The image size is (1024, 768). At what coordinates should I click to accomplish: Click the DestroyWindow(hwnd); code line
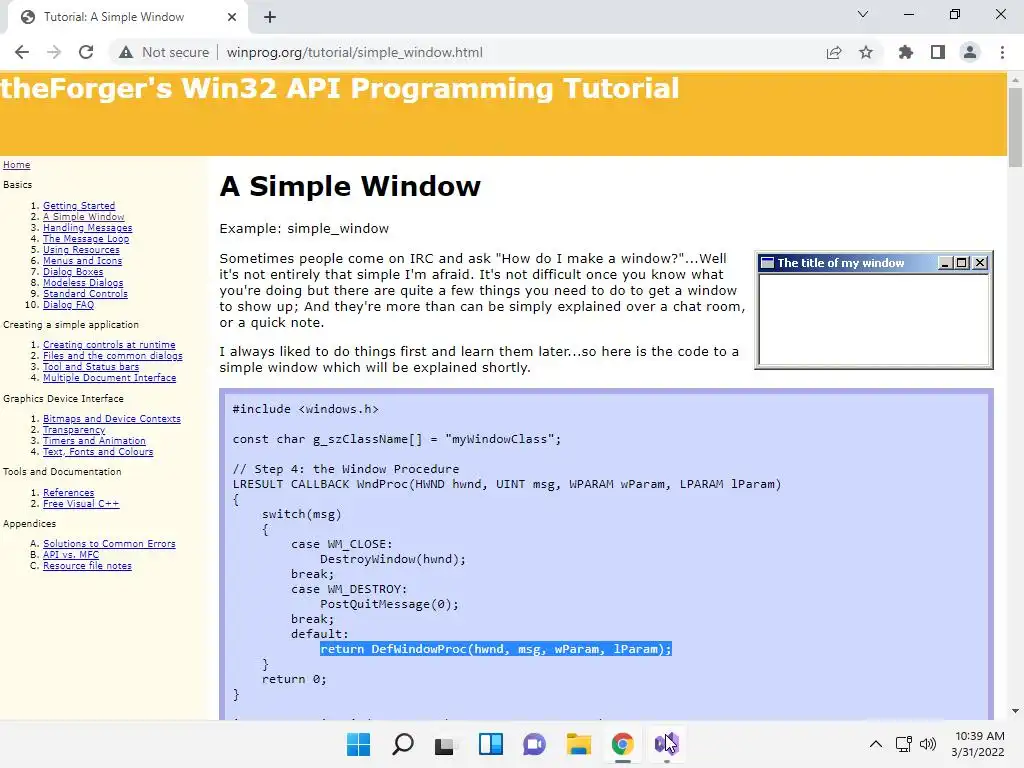pyautogui.click(x=392, y=559)
